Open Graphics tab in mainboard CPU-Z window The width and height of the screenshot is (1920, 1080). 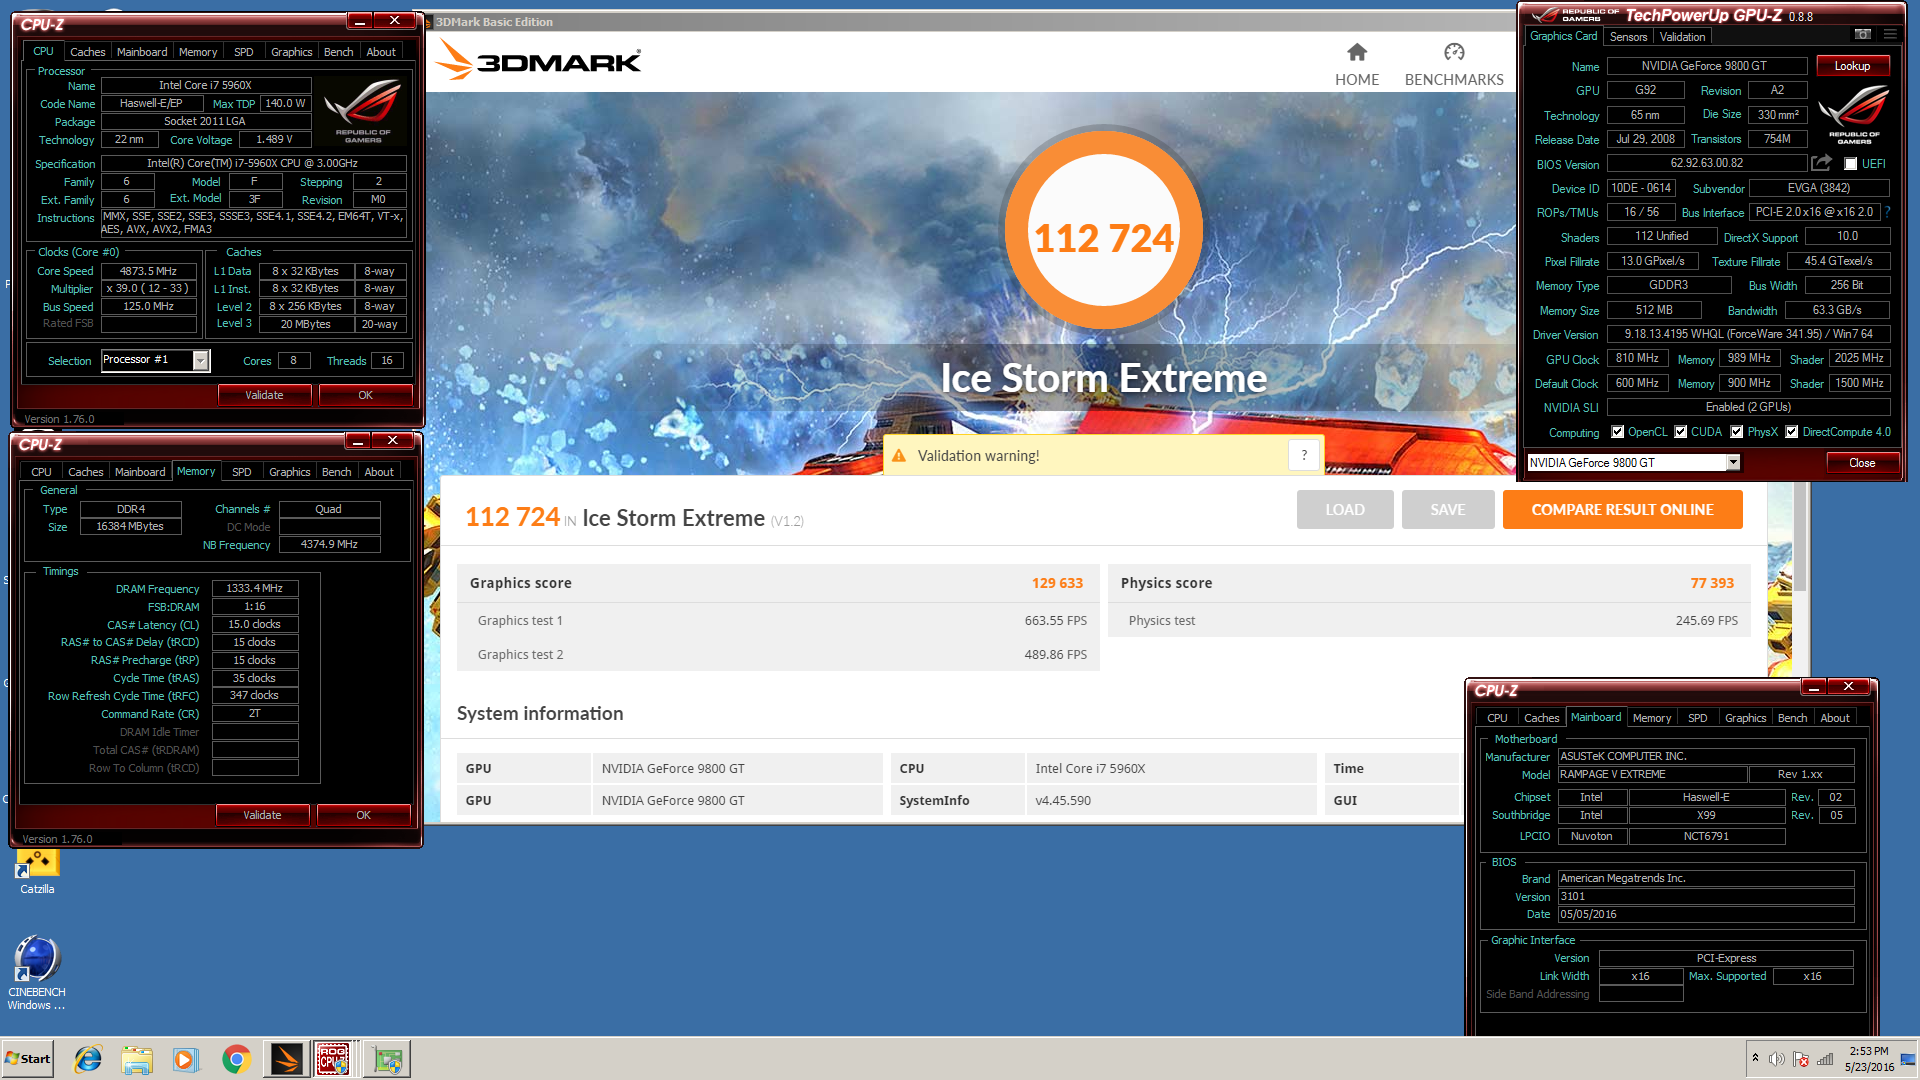(1745, 718)
